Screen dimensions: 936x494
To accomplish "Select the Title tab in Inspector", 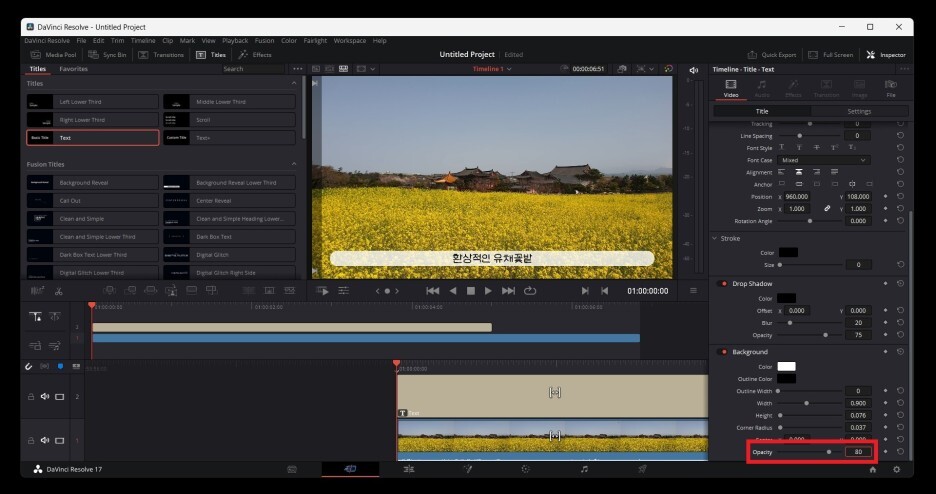I will (762, 112).
